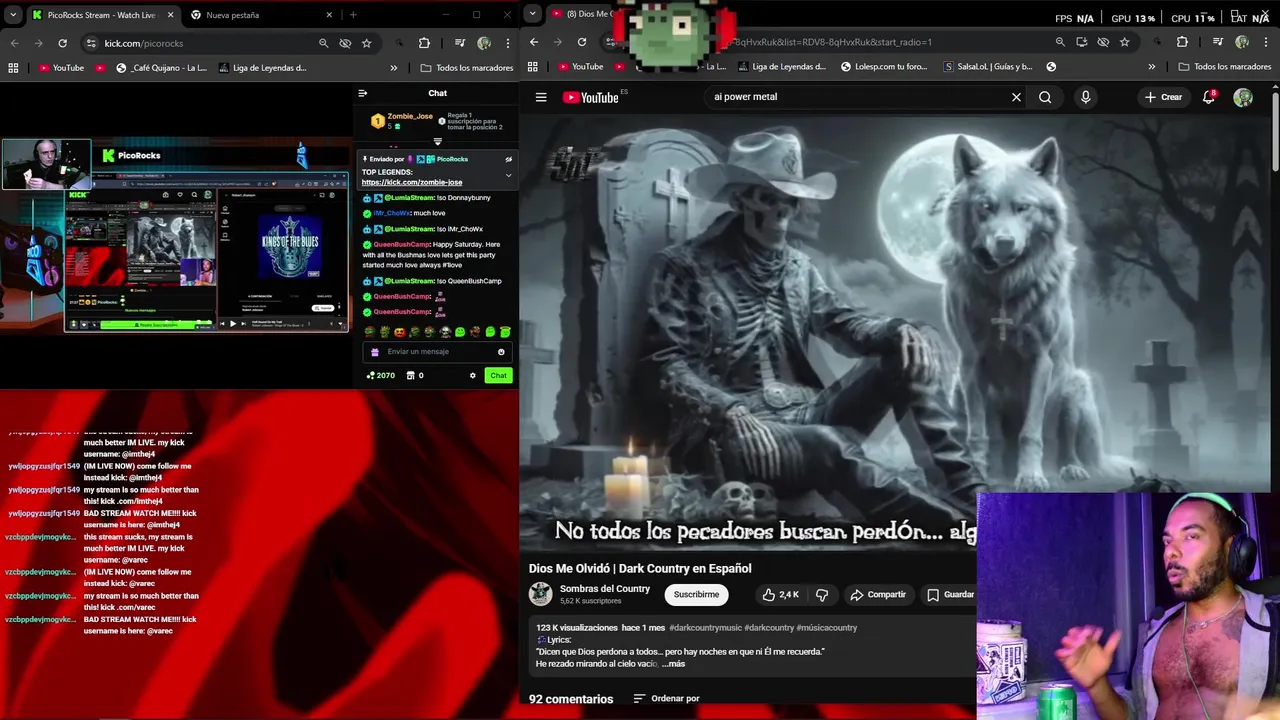The height and width of the screenshot is (720, 1280).
Task: Open Chrome menu in Kick window
Action: click(508, 43)
